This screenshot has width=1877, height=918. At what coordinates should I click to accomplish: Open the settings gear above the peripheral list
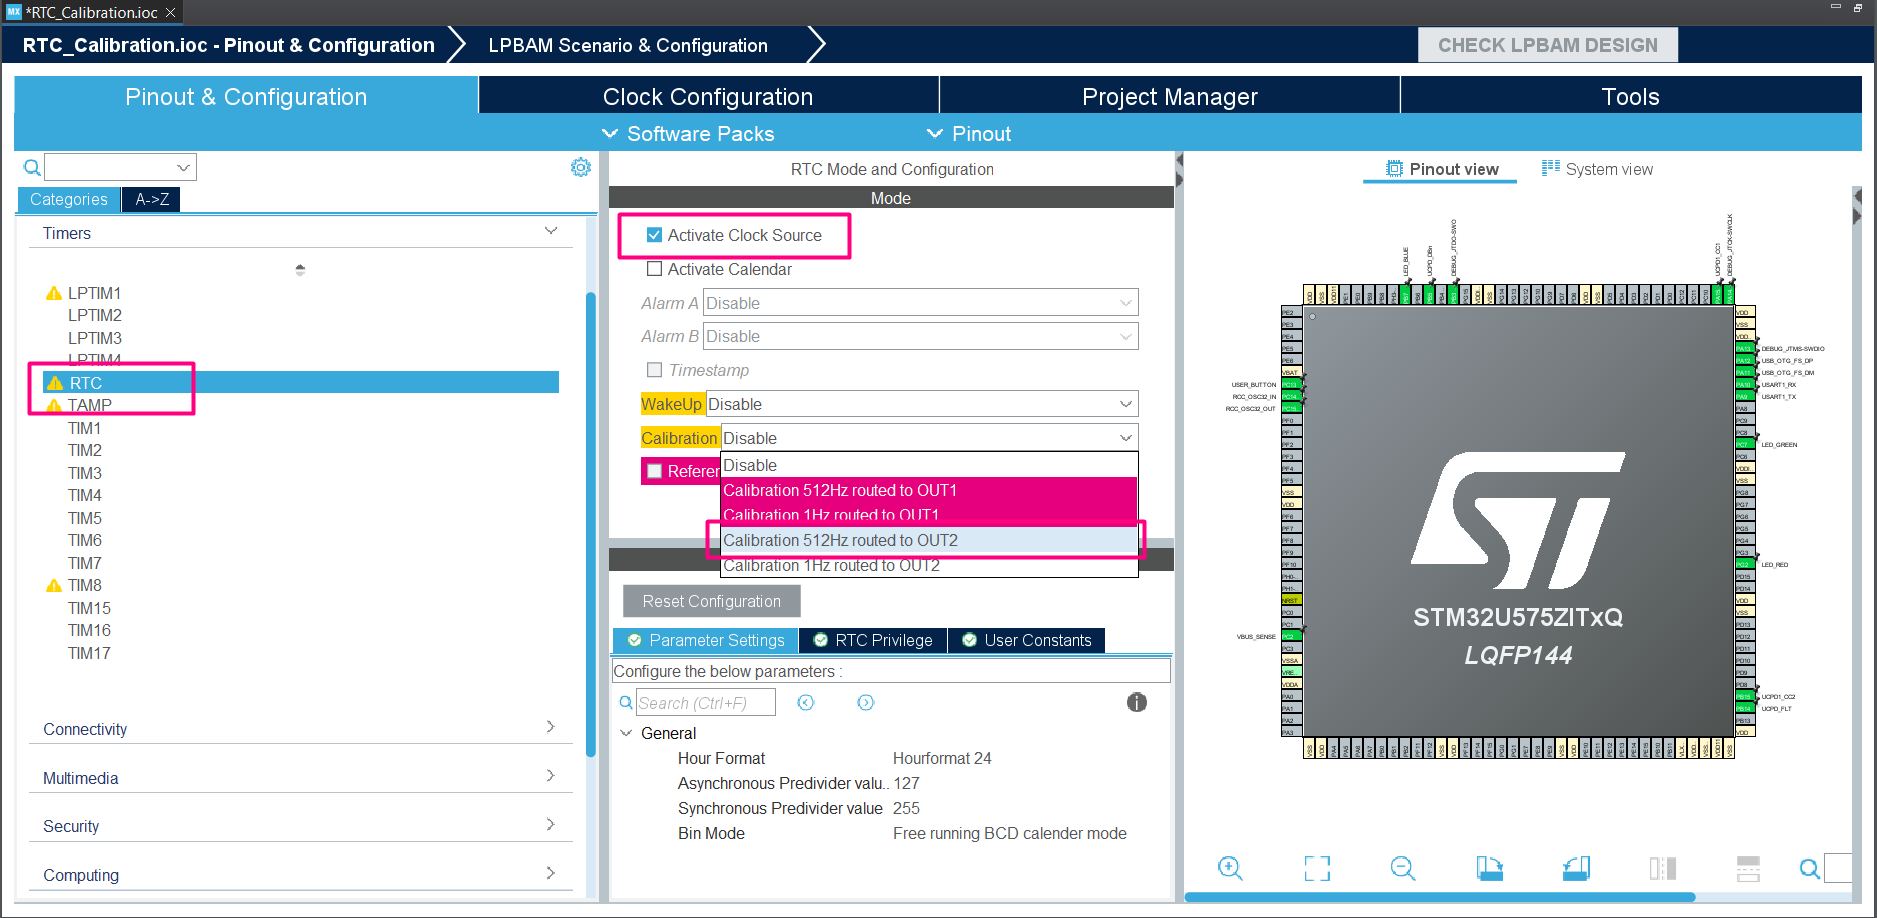pos(581,167)
